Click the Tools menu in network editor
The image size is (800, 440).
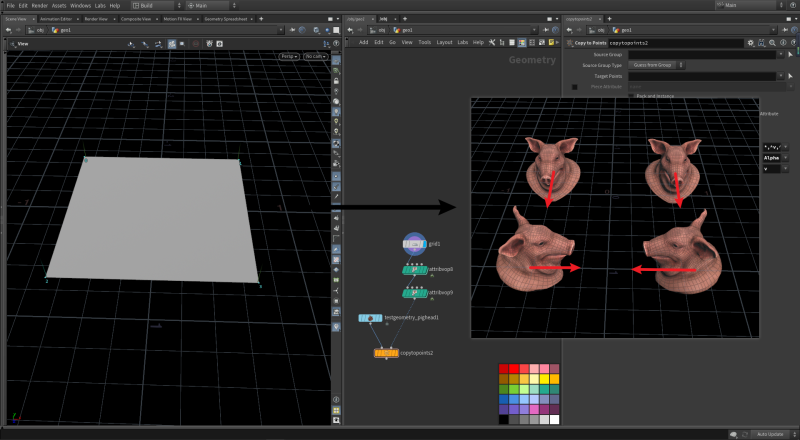tap(424, 42)
